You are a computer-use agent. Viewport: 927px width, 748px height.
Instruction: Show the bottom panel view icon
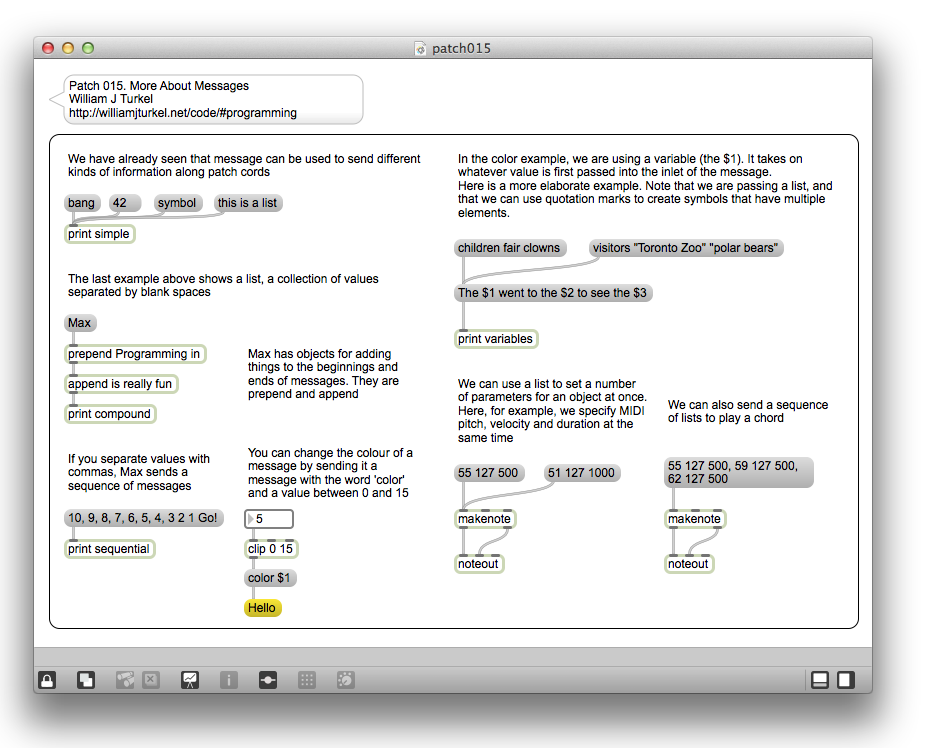[x=820, y=680]
